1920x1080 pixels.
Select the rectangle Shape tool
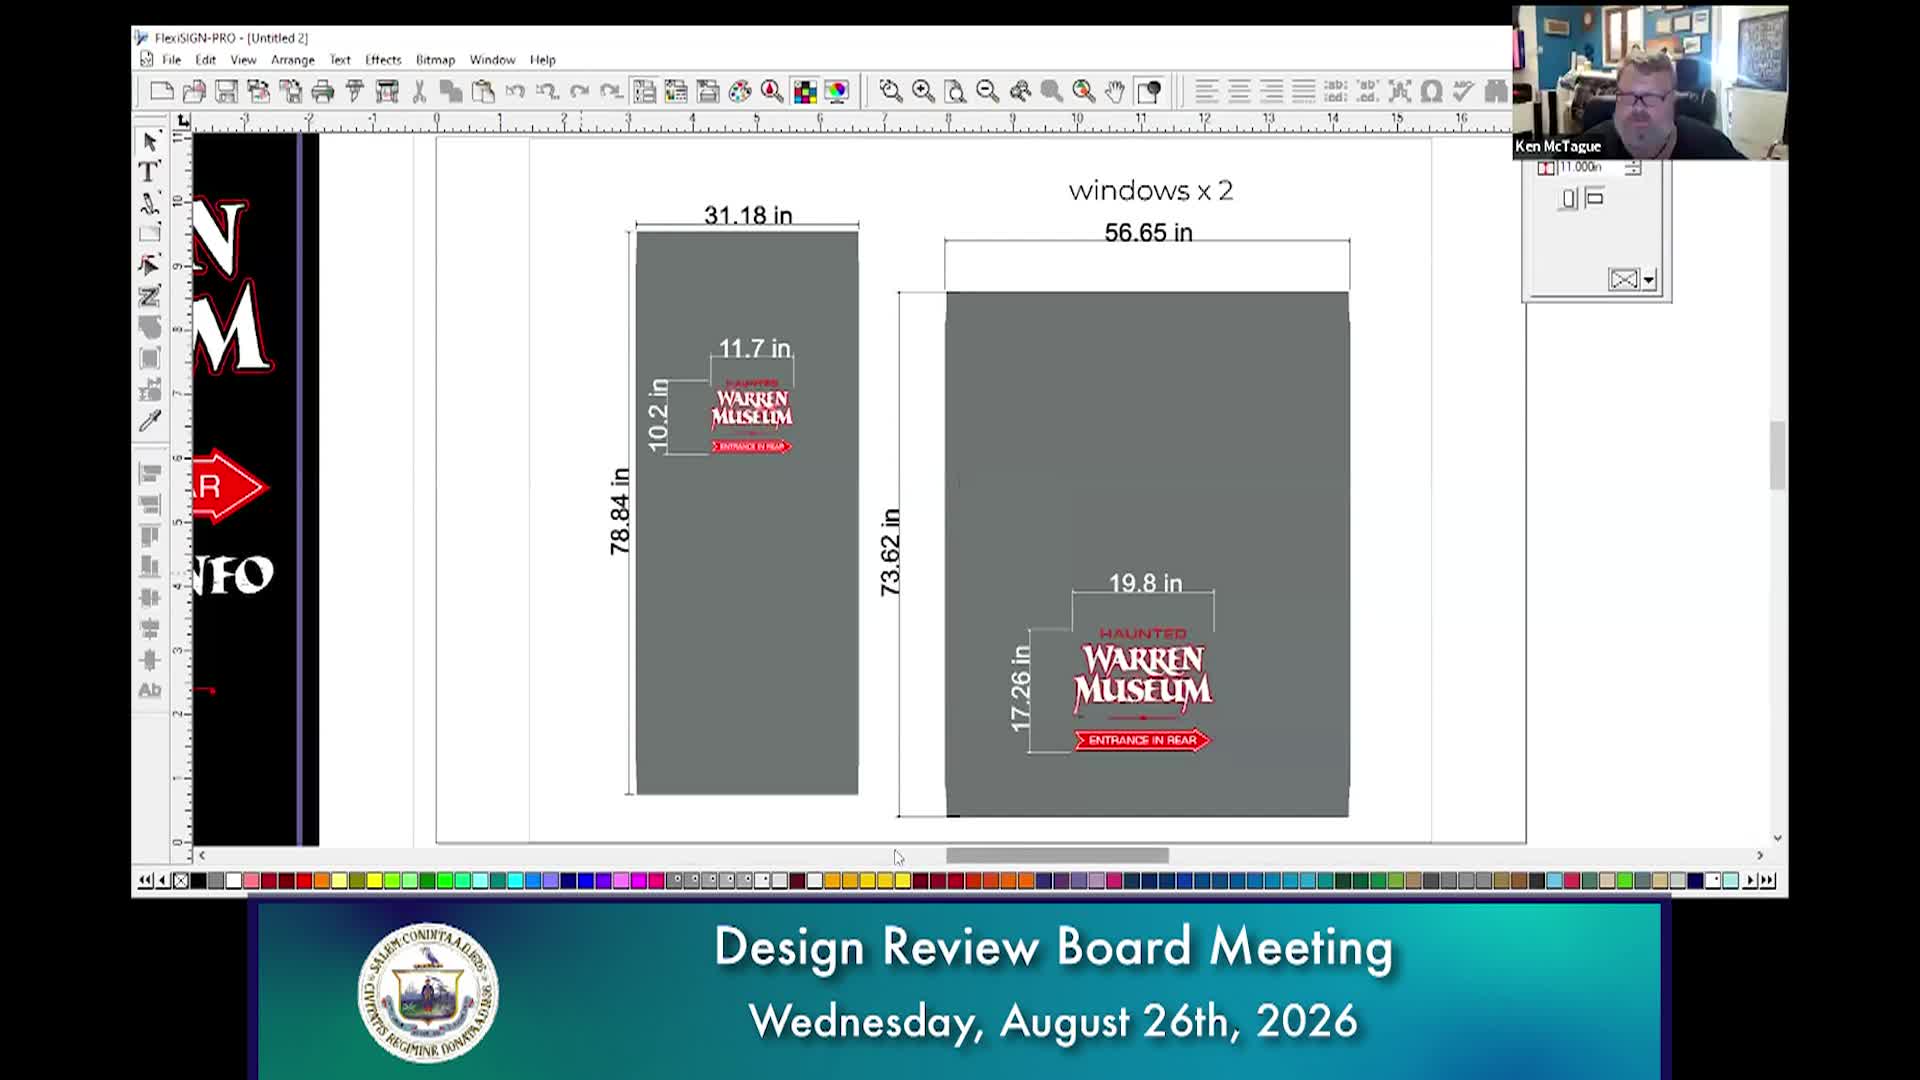150,234
